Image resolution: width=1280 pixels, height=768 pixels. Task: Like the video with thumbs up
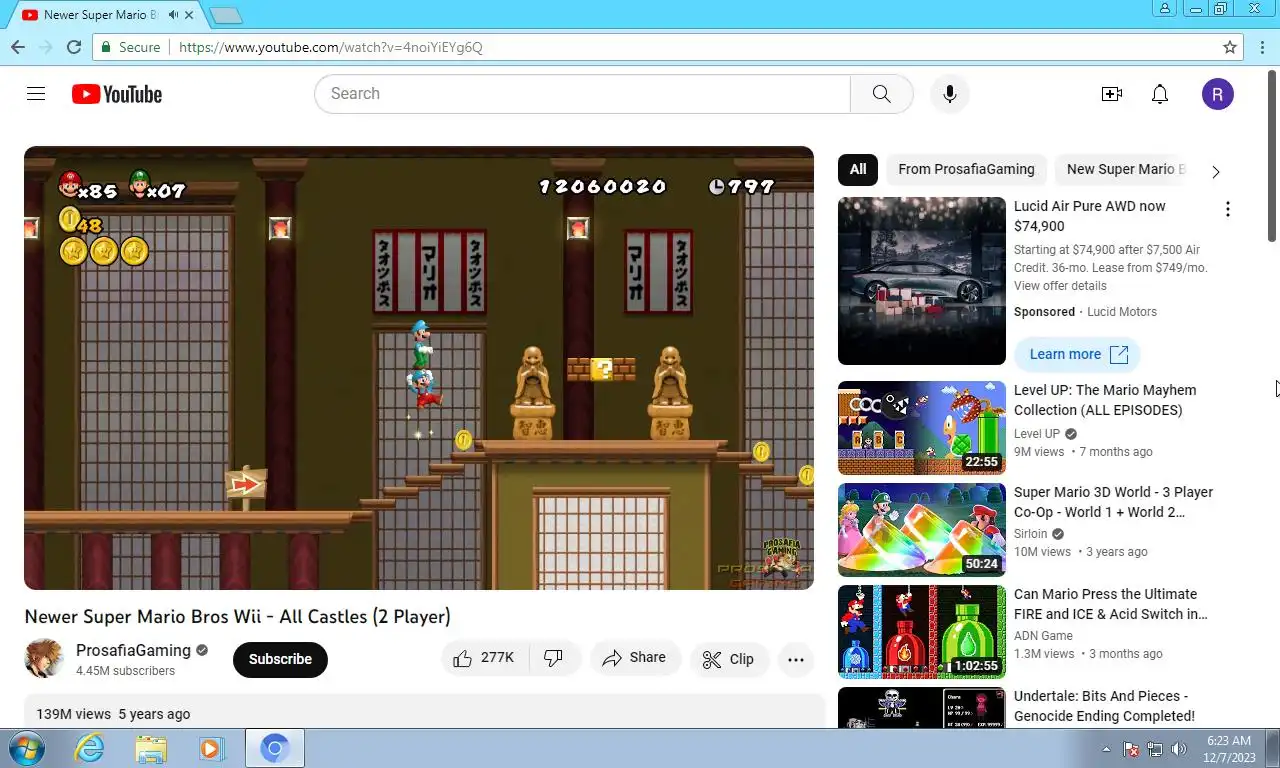[x=484, y=658]
